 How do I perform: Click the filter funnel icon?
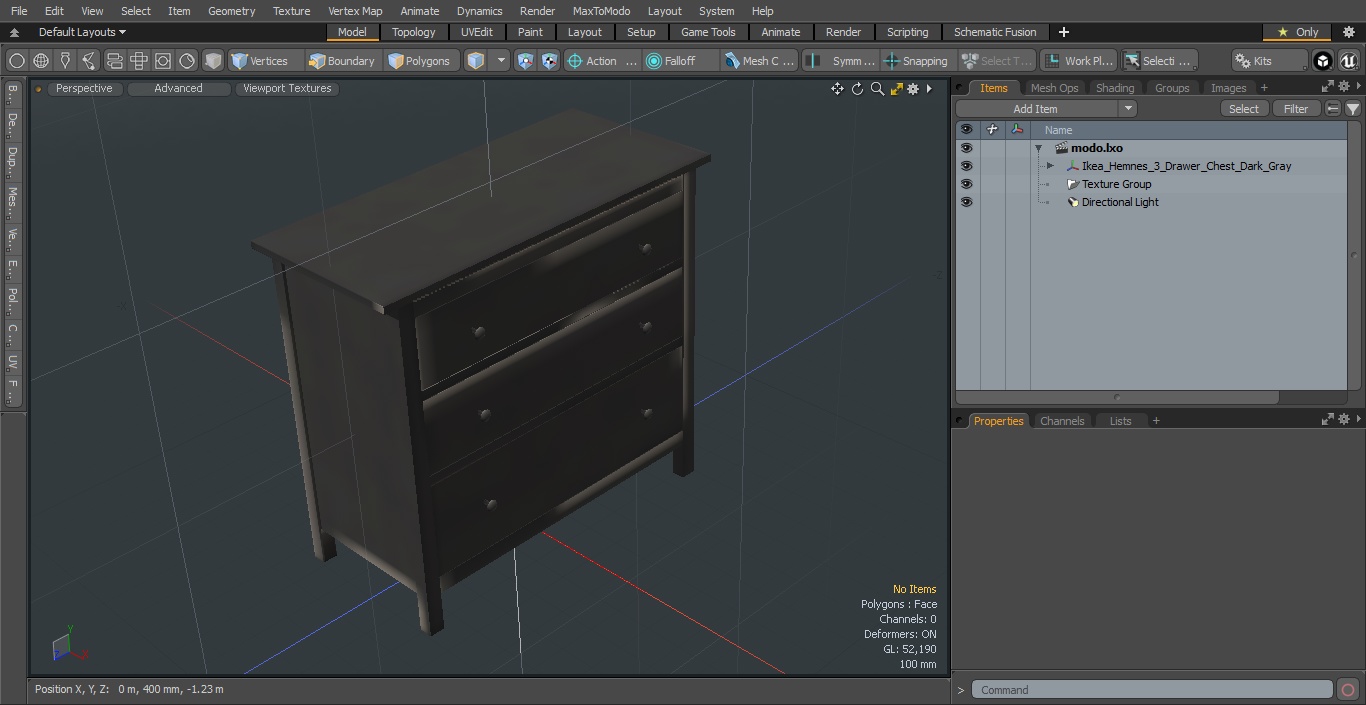click(1353, 109)
